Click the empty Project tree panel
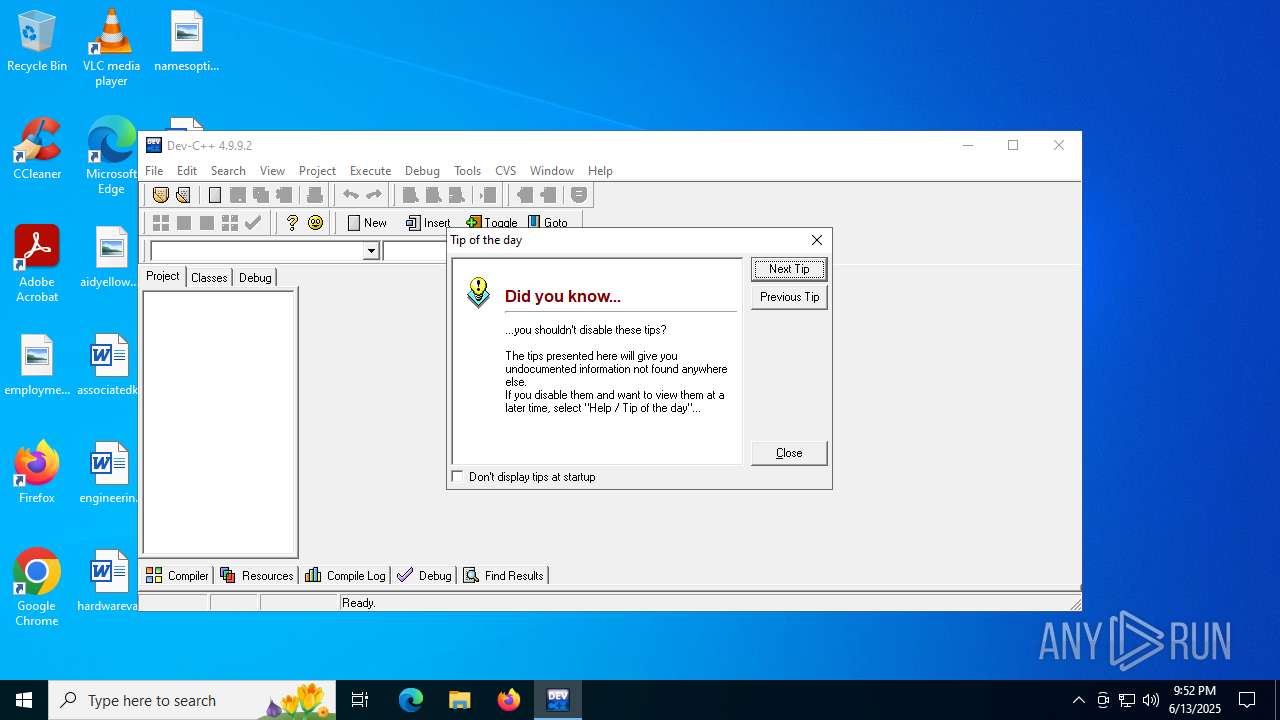The width and height of the screenshot is (1280, 720). click(x=219, y=422)
